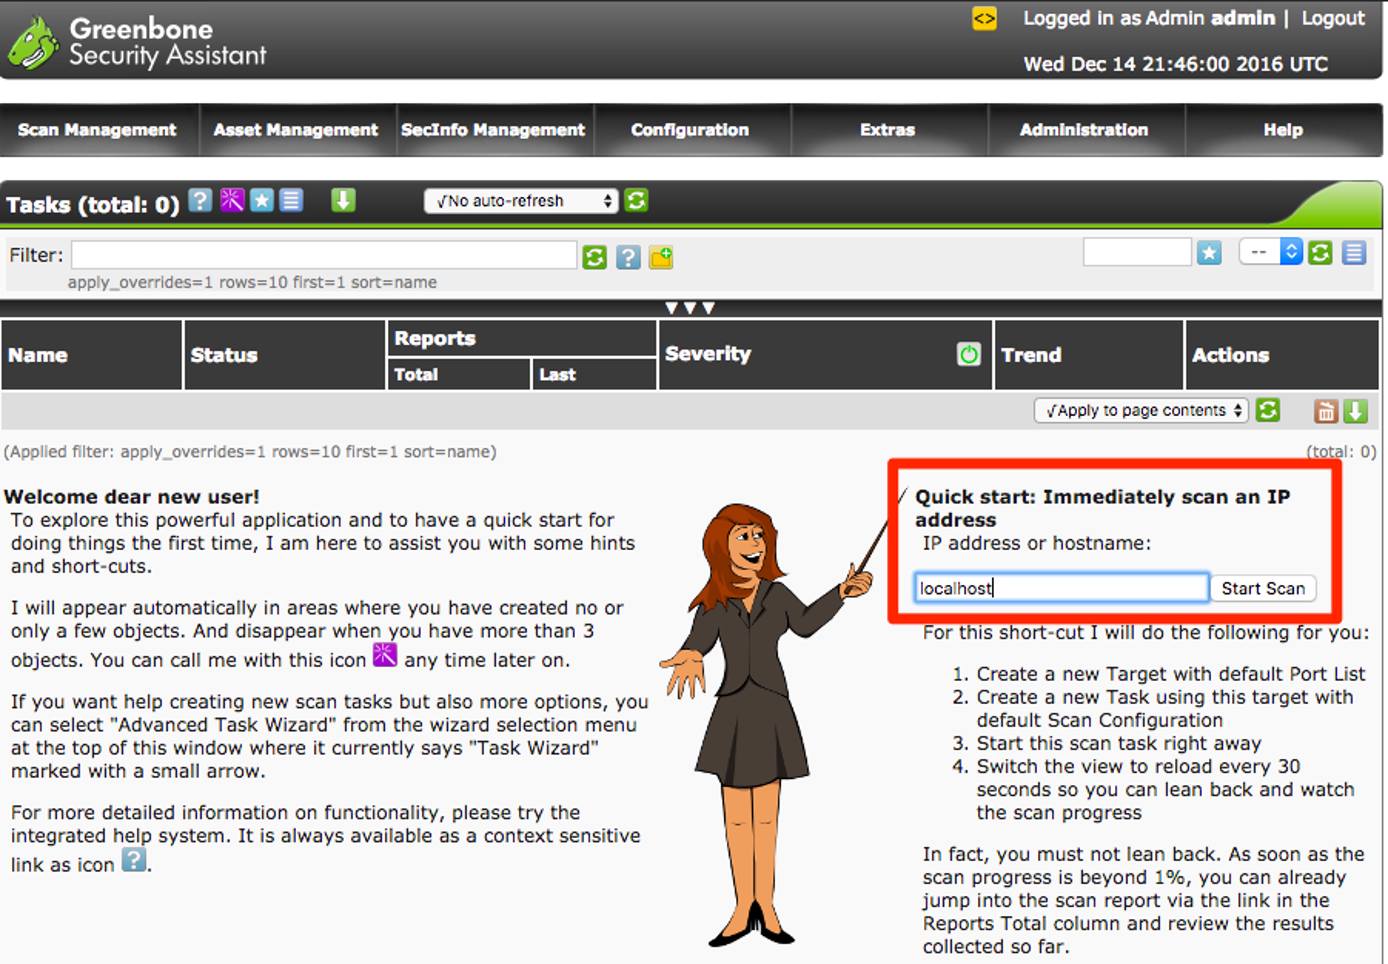The height and width of the screenshot is (964, 1388).
Task: Open the new task filter star icon
Action: point(261,200)
